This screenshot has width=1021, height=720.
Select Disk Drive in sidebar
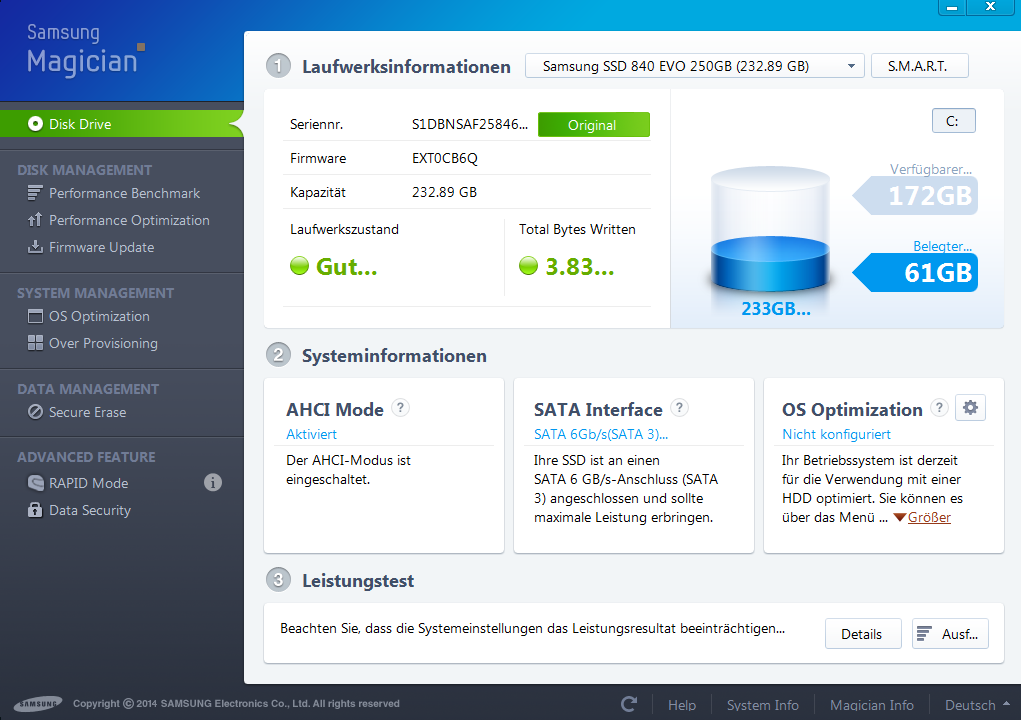pos(122,124)
